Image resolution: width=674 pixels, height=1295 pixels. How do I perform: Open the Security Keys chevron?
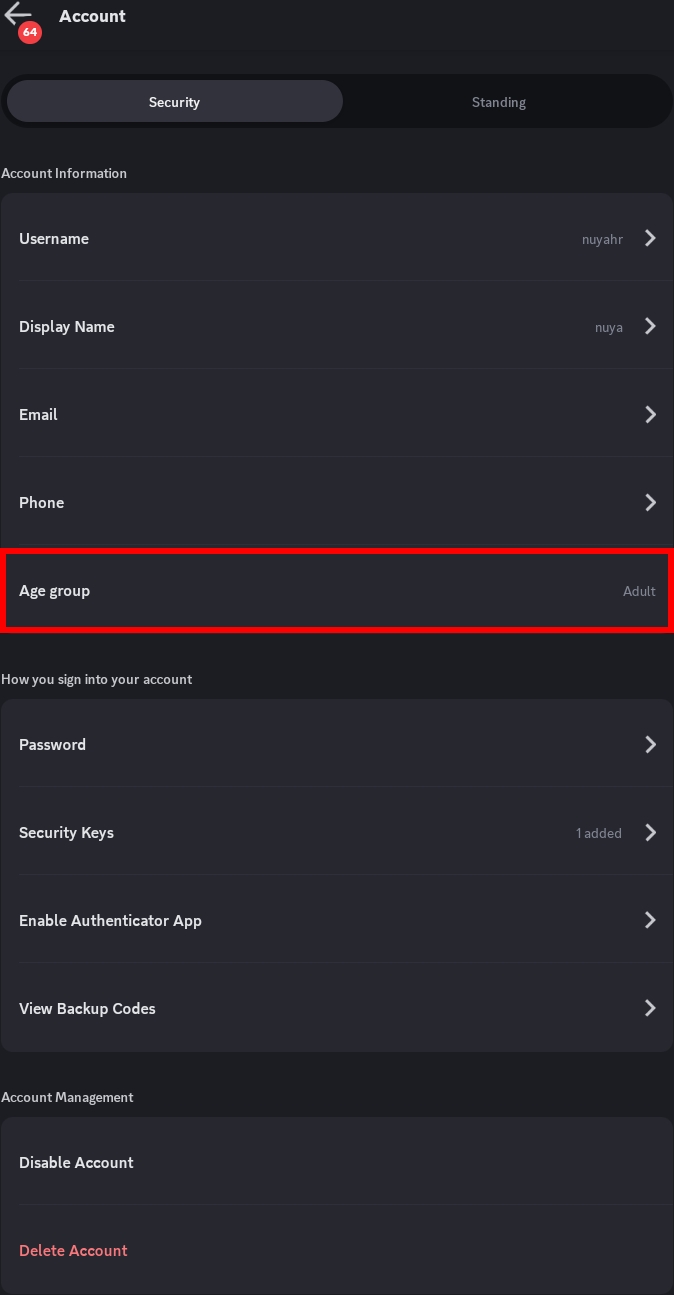tap(650, 832)
